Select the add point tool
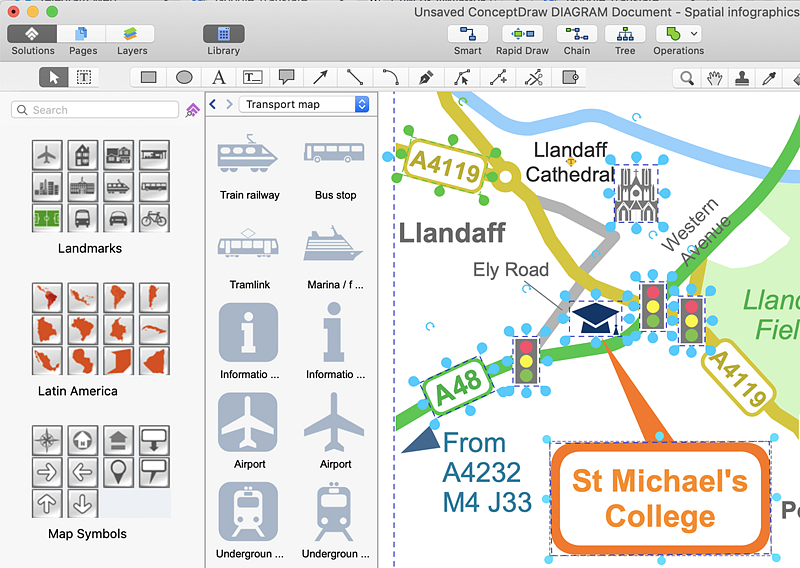The image size is (800, 568). click(498, 78)
